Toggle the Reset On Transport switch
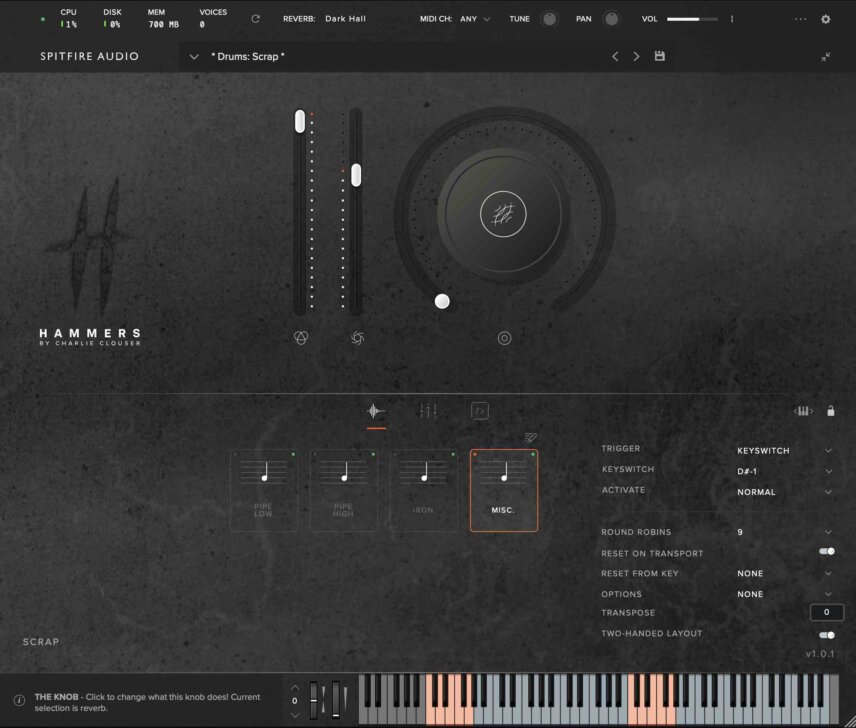The height and width of the screenshot is (728, 856). (827, 552)
